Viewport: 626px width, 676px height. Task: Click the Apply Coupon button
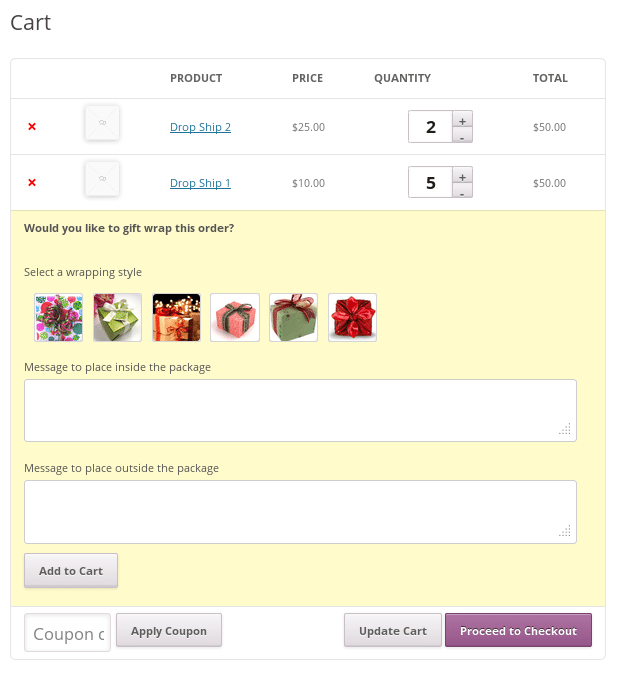coord(169,631)
